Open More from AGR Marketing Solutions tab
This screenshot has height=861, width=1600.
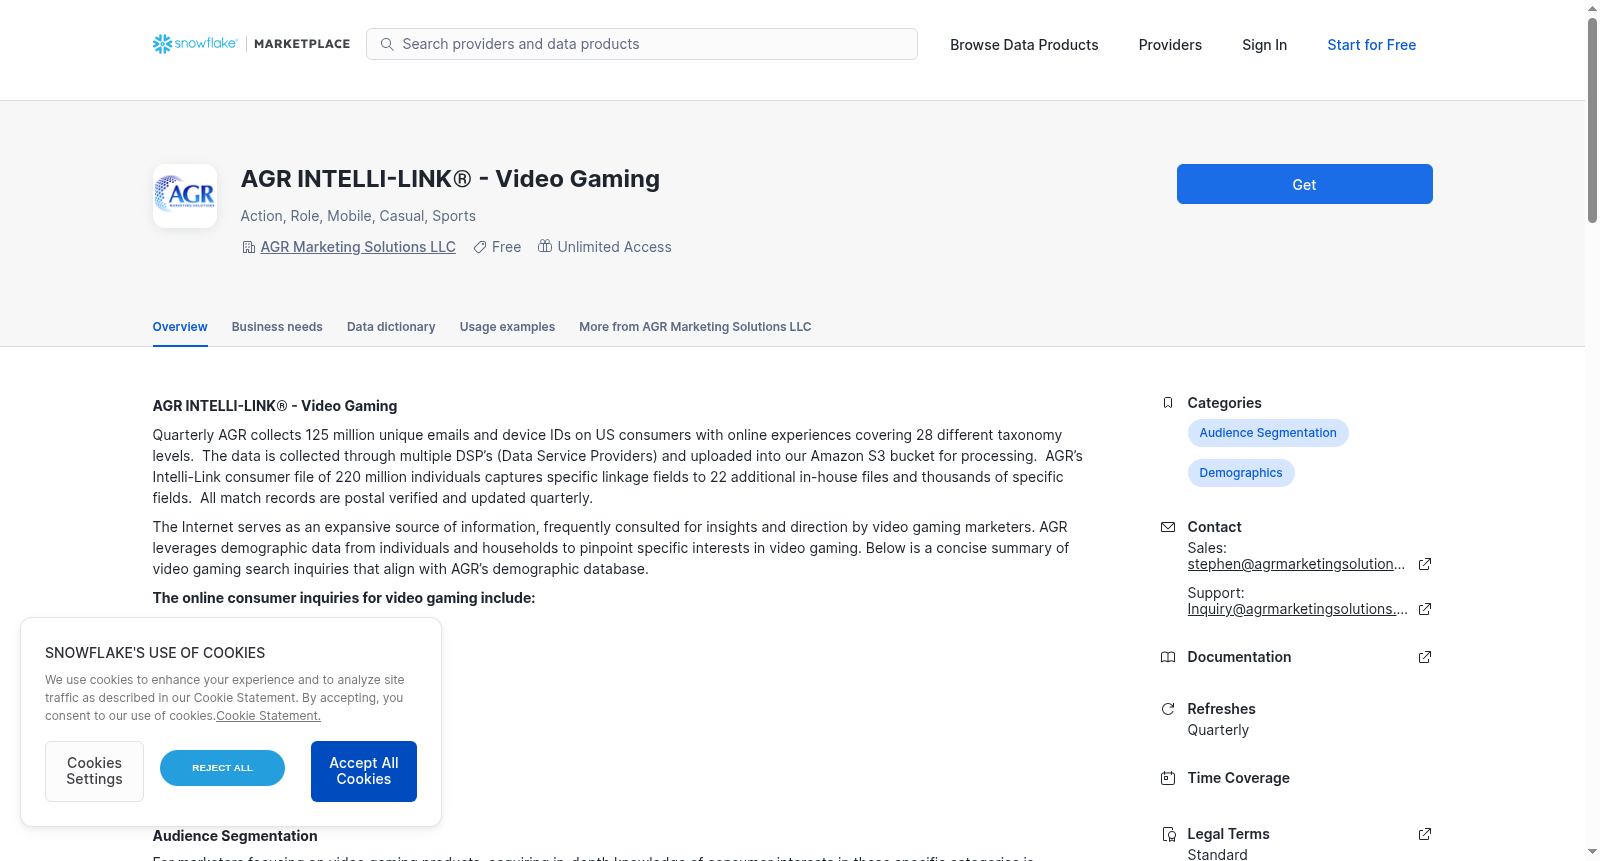tap(695, 327)
